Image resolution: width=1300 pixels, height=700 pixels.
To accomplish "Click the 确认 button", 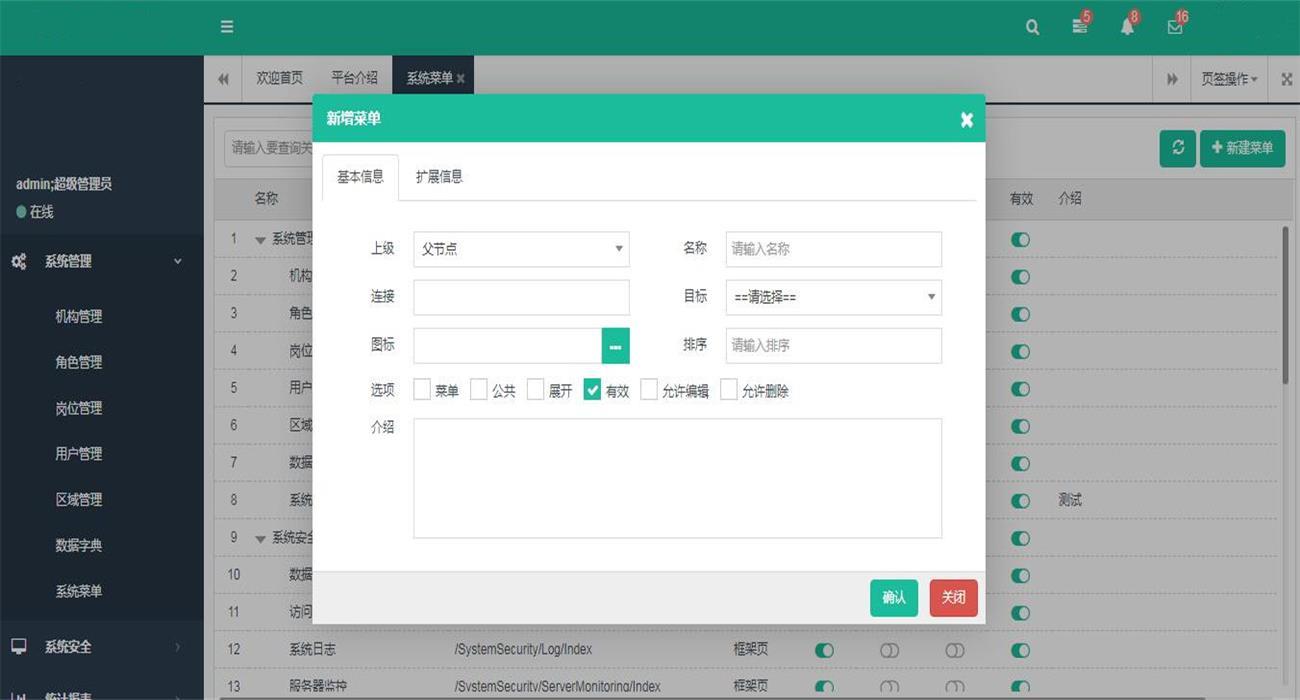I will pyautogui.click(x=893, y=598).
